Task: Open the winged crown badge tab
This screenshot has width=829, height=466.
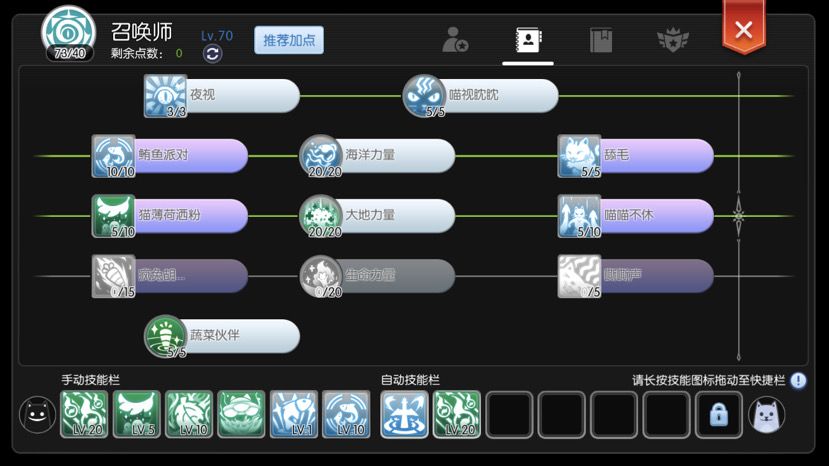Action: click(x=673, y=40)
